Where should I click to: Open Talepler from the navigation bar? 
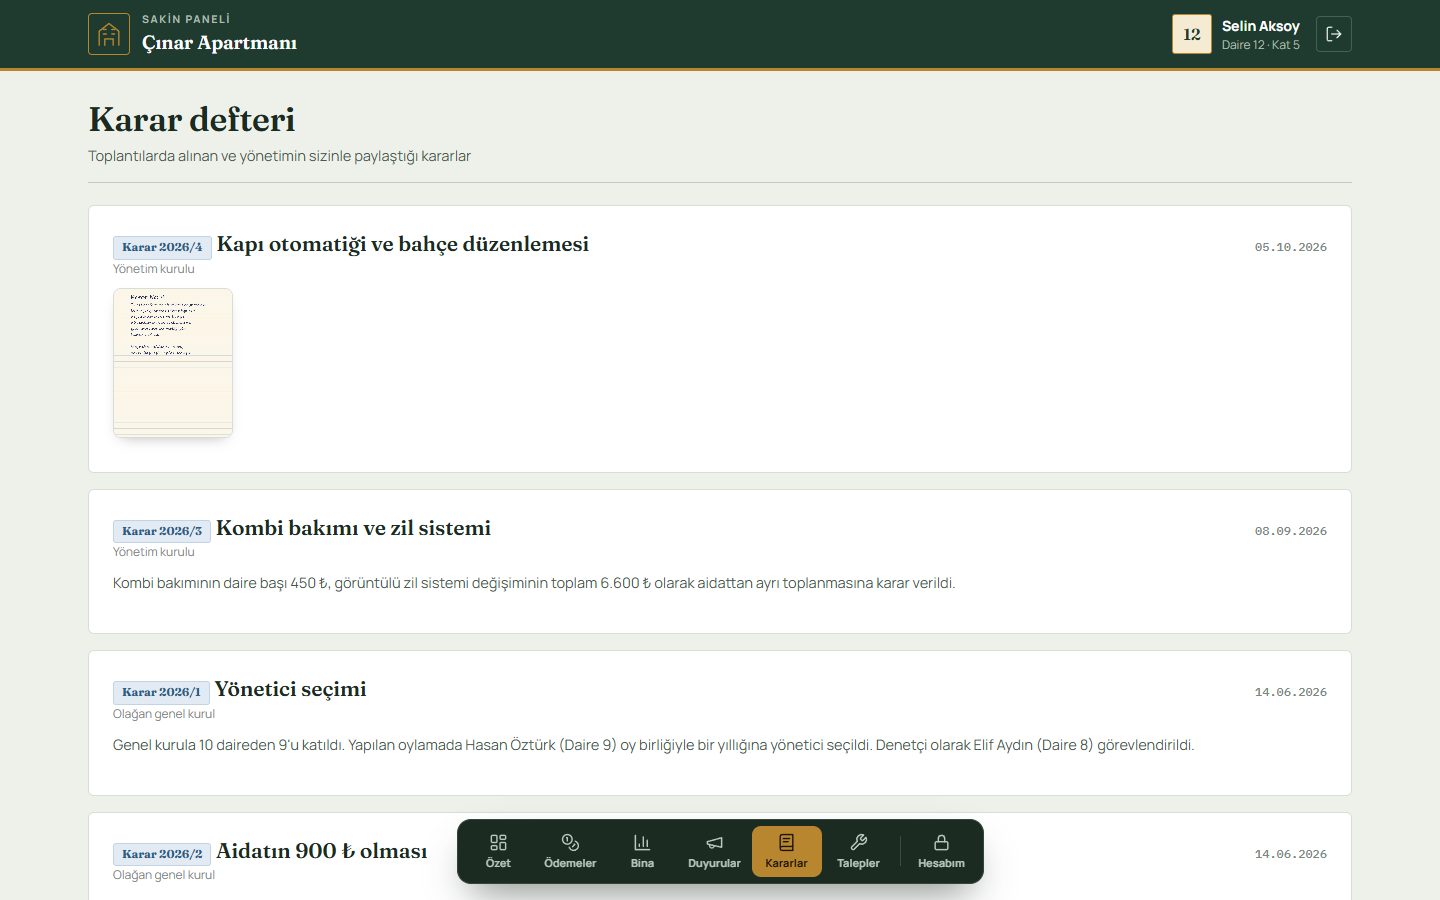pos(858,851)
